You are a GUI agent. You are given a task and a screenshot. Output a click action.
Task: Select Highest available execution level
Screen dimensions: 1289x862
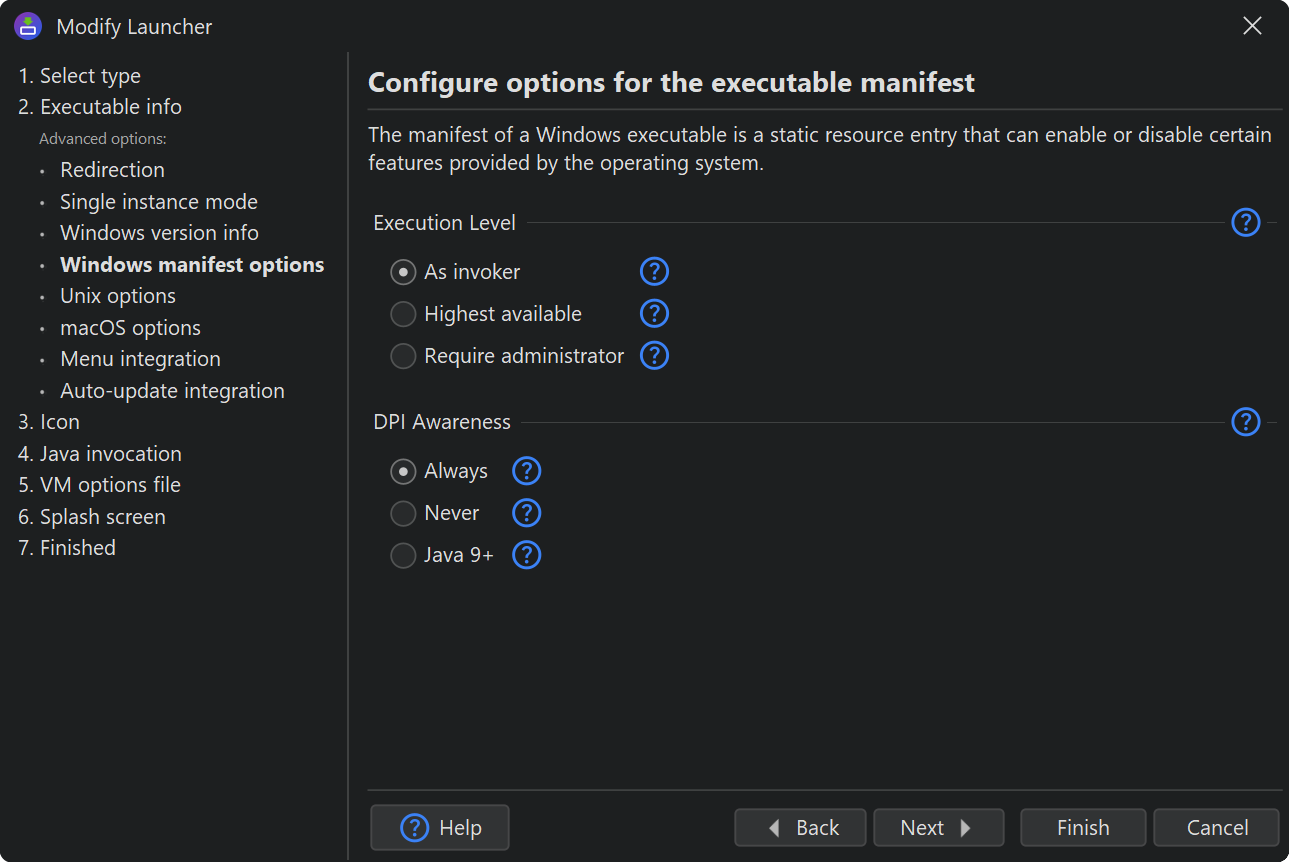click(x=403, y=314)
